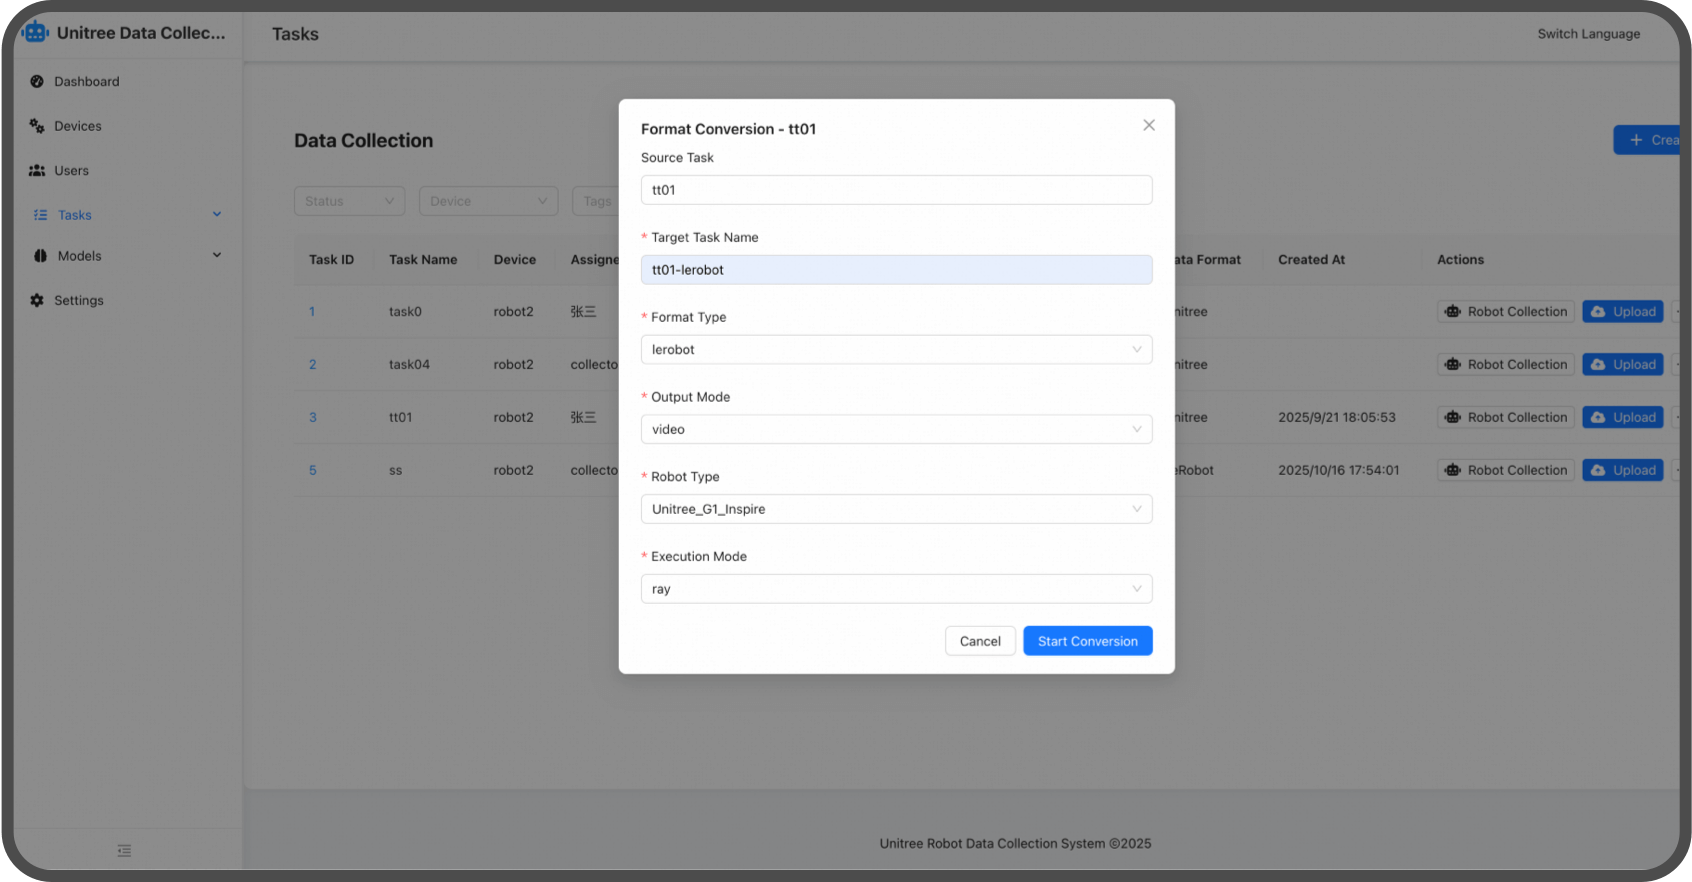Close the Format Conversion dialog
1692x882 pixels.
(x=1148, y=125)
